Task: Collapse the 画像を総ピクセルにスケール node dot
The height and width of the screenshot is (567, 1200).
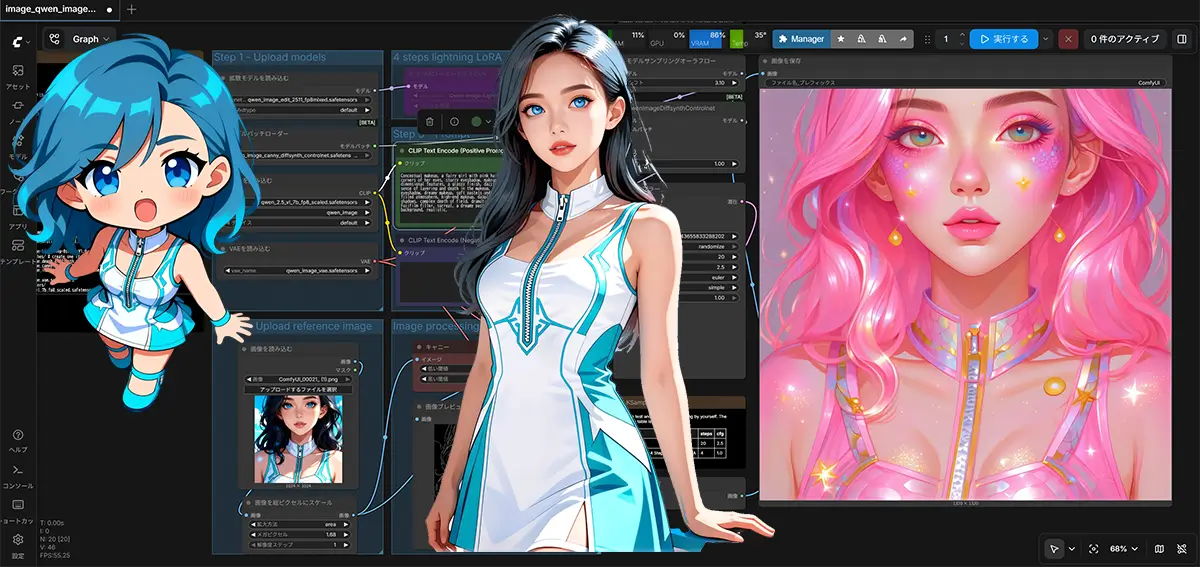Action: tap(248, 503)
